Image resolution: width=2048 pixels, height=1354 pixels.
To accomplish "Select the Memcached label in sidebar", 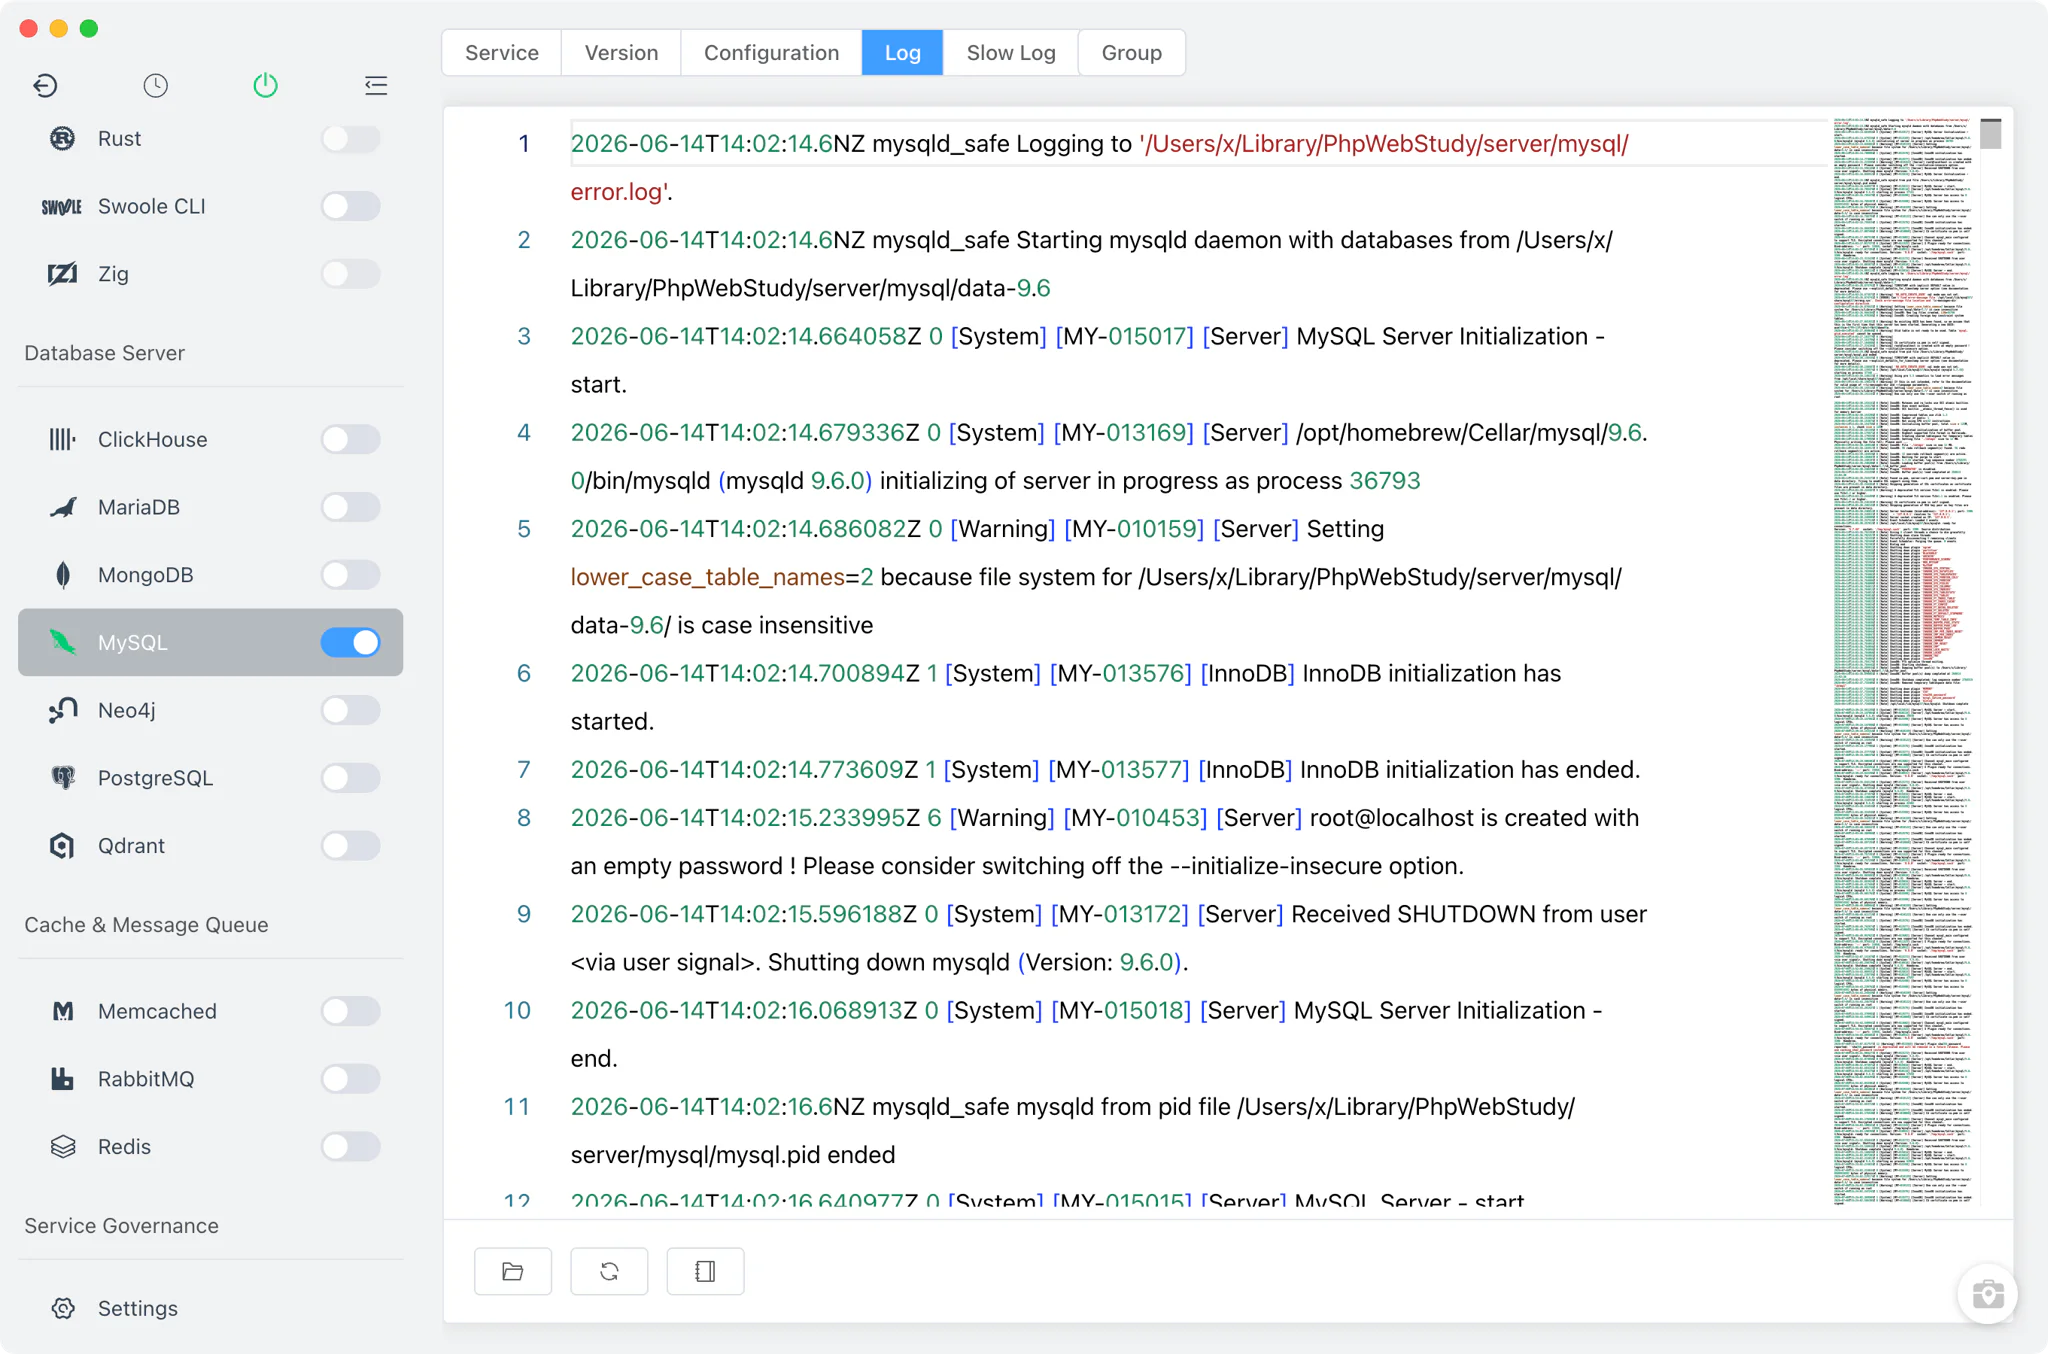I will pos(157,1011).
